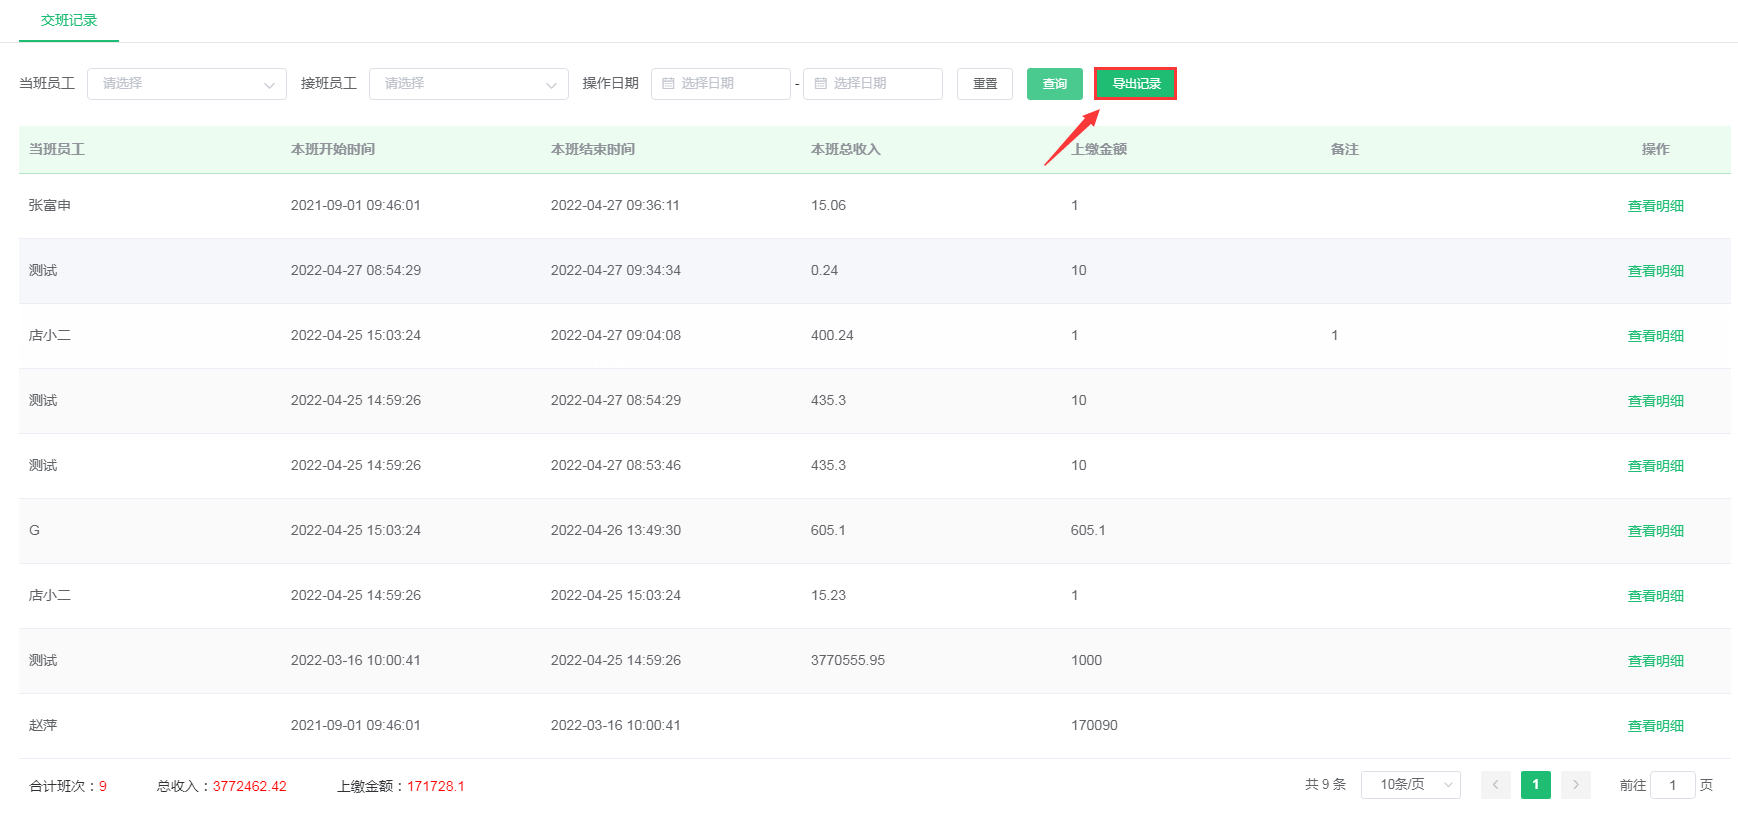
Task: Click the 重置 reset button
Action: [x=984, y=84]
